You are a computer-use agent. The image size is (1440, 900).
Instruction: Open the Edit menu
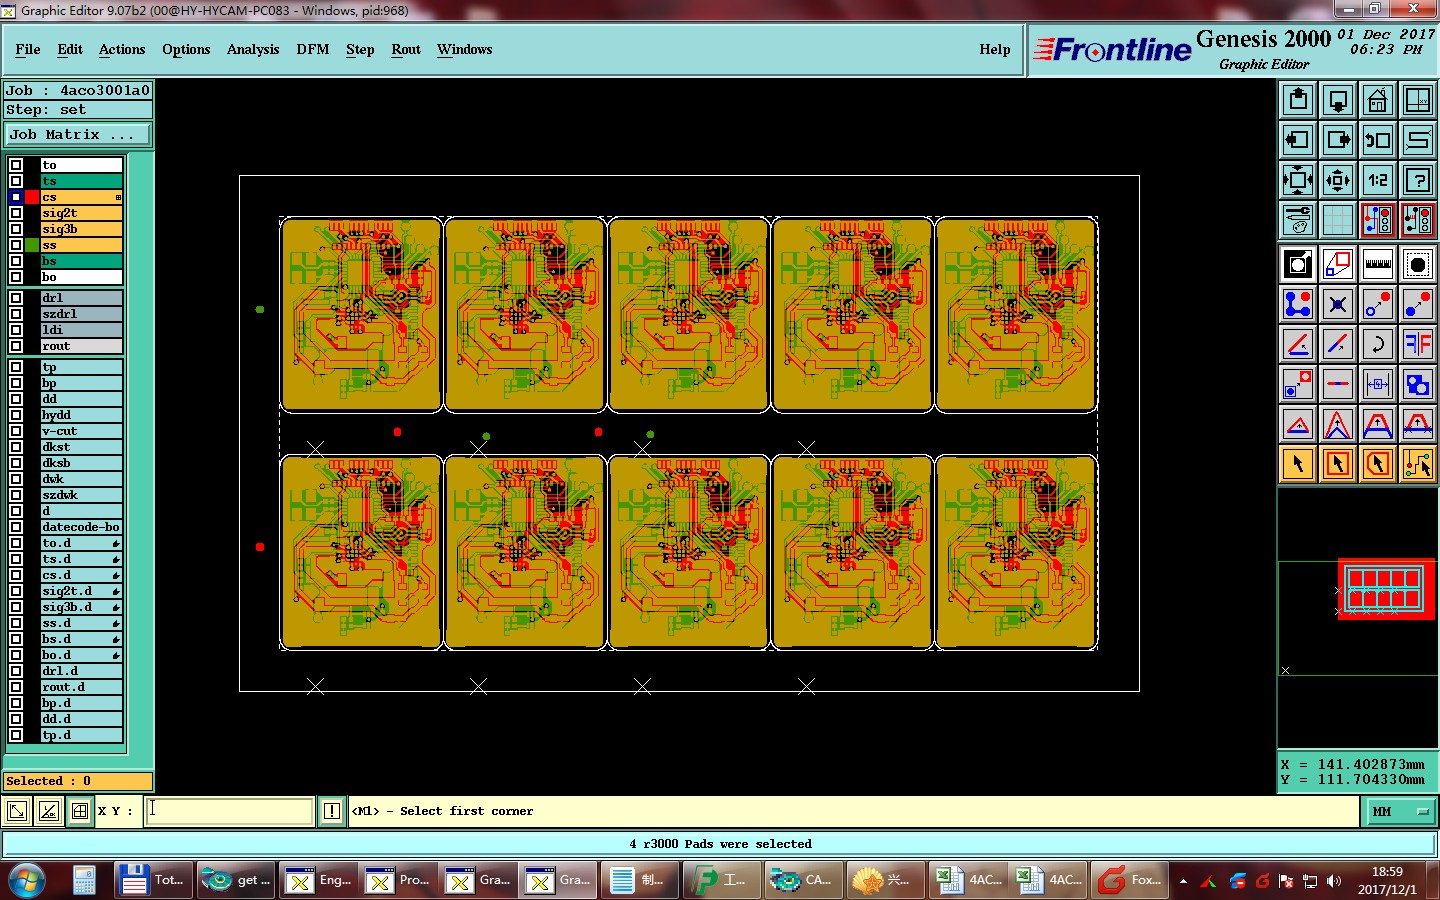[70, 49]
